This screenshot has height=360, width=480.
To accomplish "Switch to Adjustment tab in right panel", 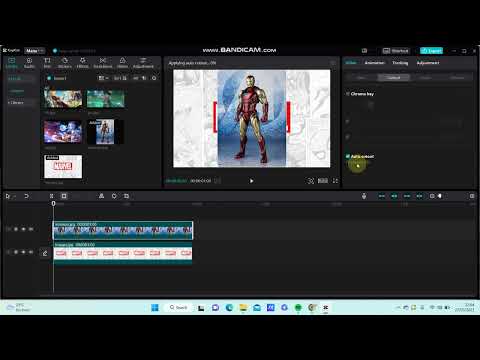I will click(428, 63).
